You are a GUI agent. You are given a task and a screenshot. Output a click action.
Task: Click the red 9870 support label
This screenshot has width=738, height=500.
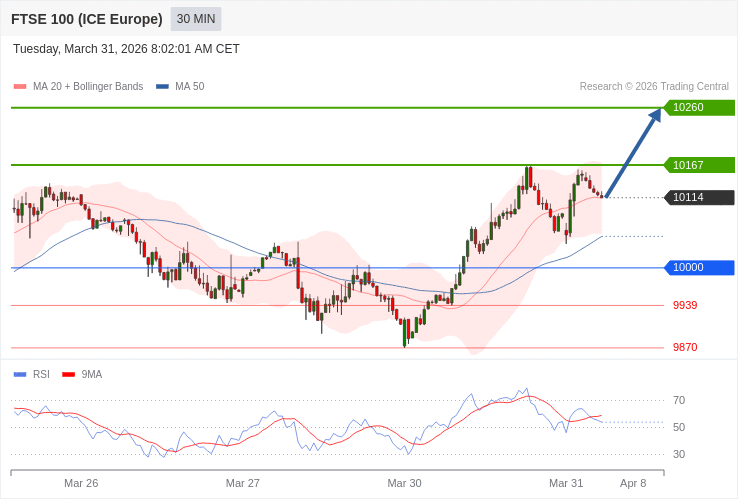tap(685, 347)
